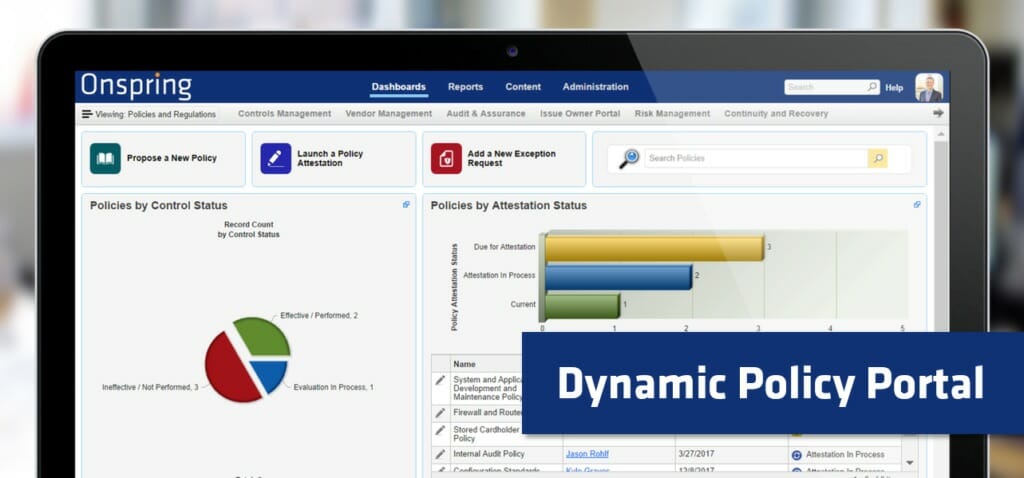This screenshot has width=1024, height=478.
Task: Click the right arrow on dashboard bar
Action: (938, 113)
